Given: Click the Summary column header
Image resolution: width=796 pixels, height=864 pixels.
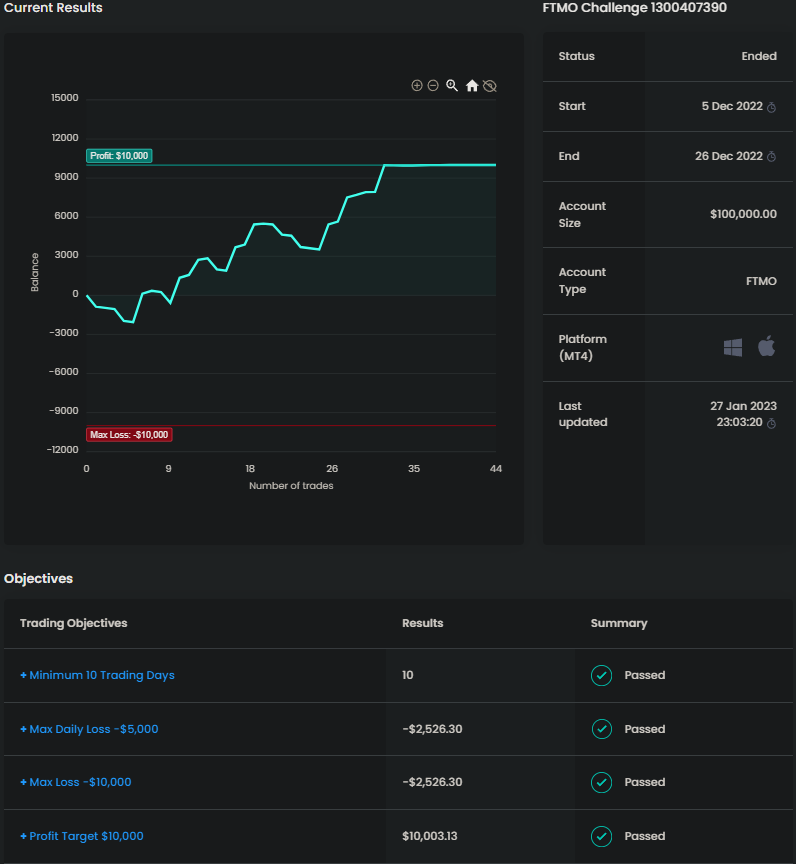Looking at the screenshot, I should 619,623.
